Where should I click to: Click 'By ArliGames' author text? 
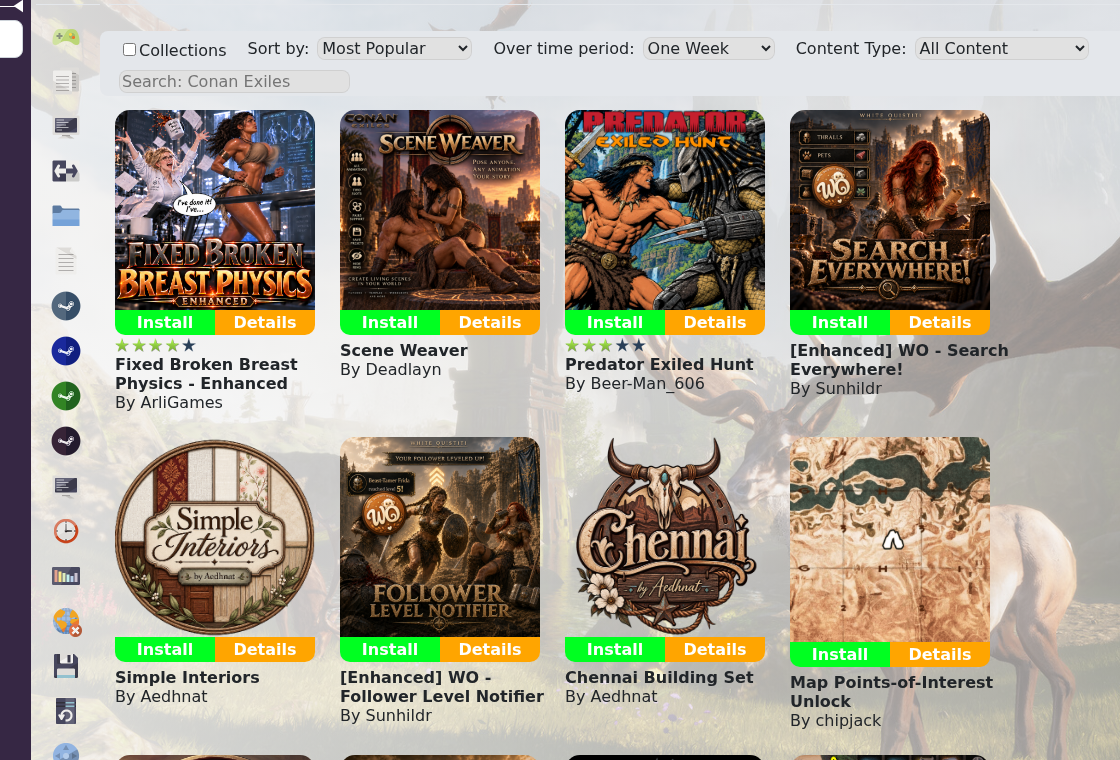click(x=169, y=402)
